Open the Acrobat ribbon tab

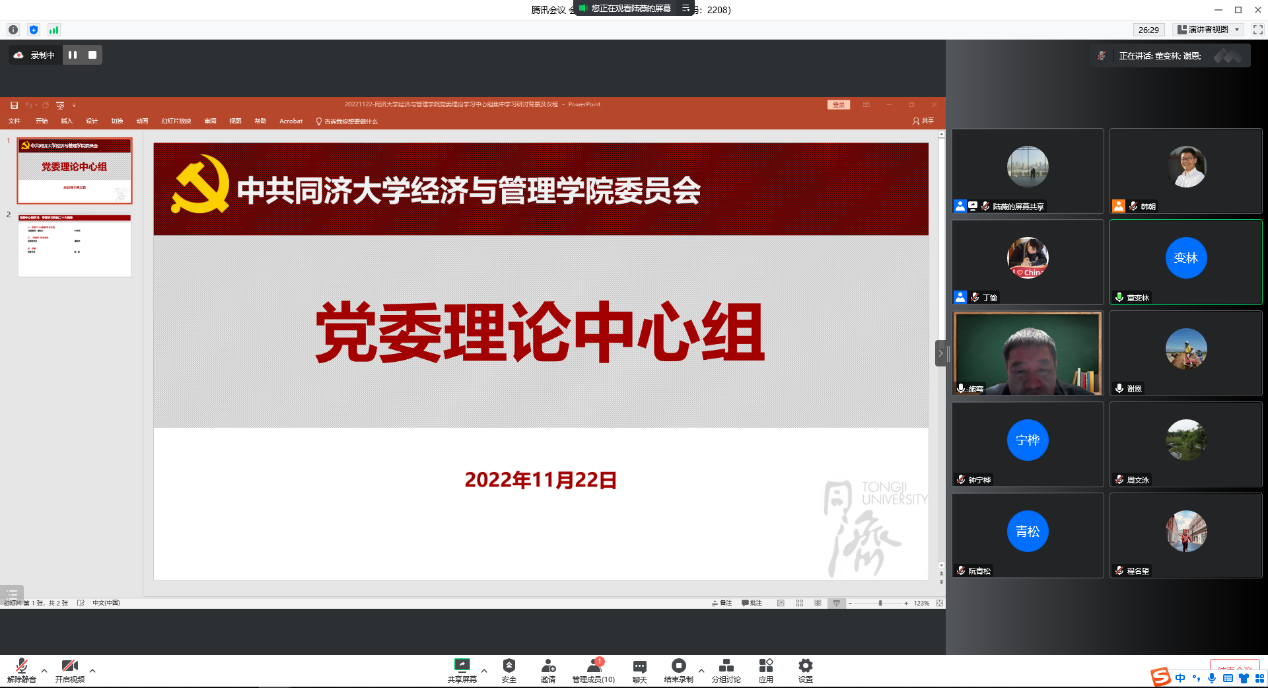pyautogui.click(x=291, y=121)
